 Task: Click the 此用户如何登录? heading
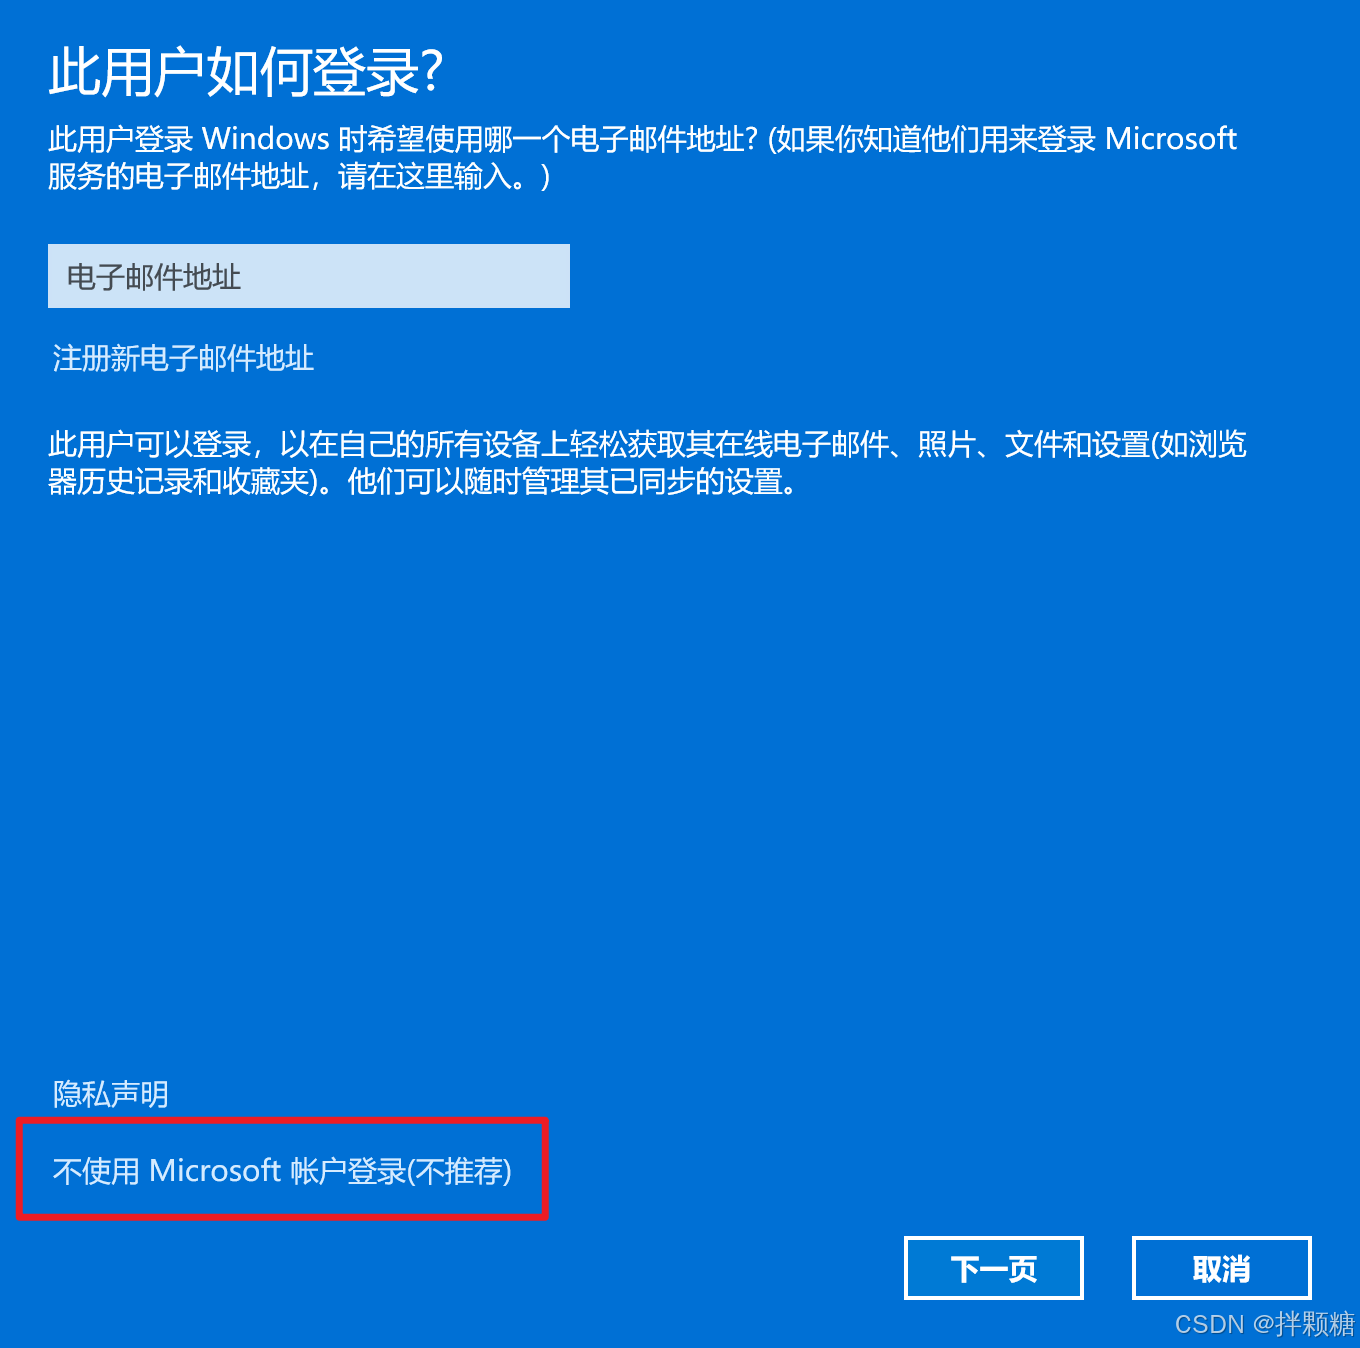pos(246,72)
